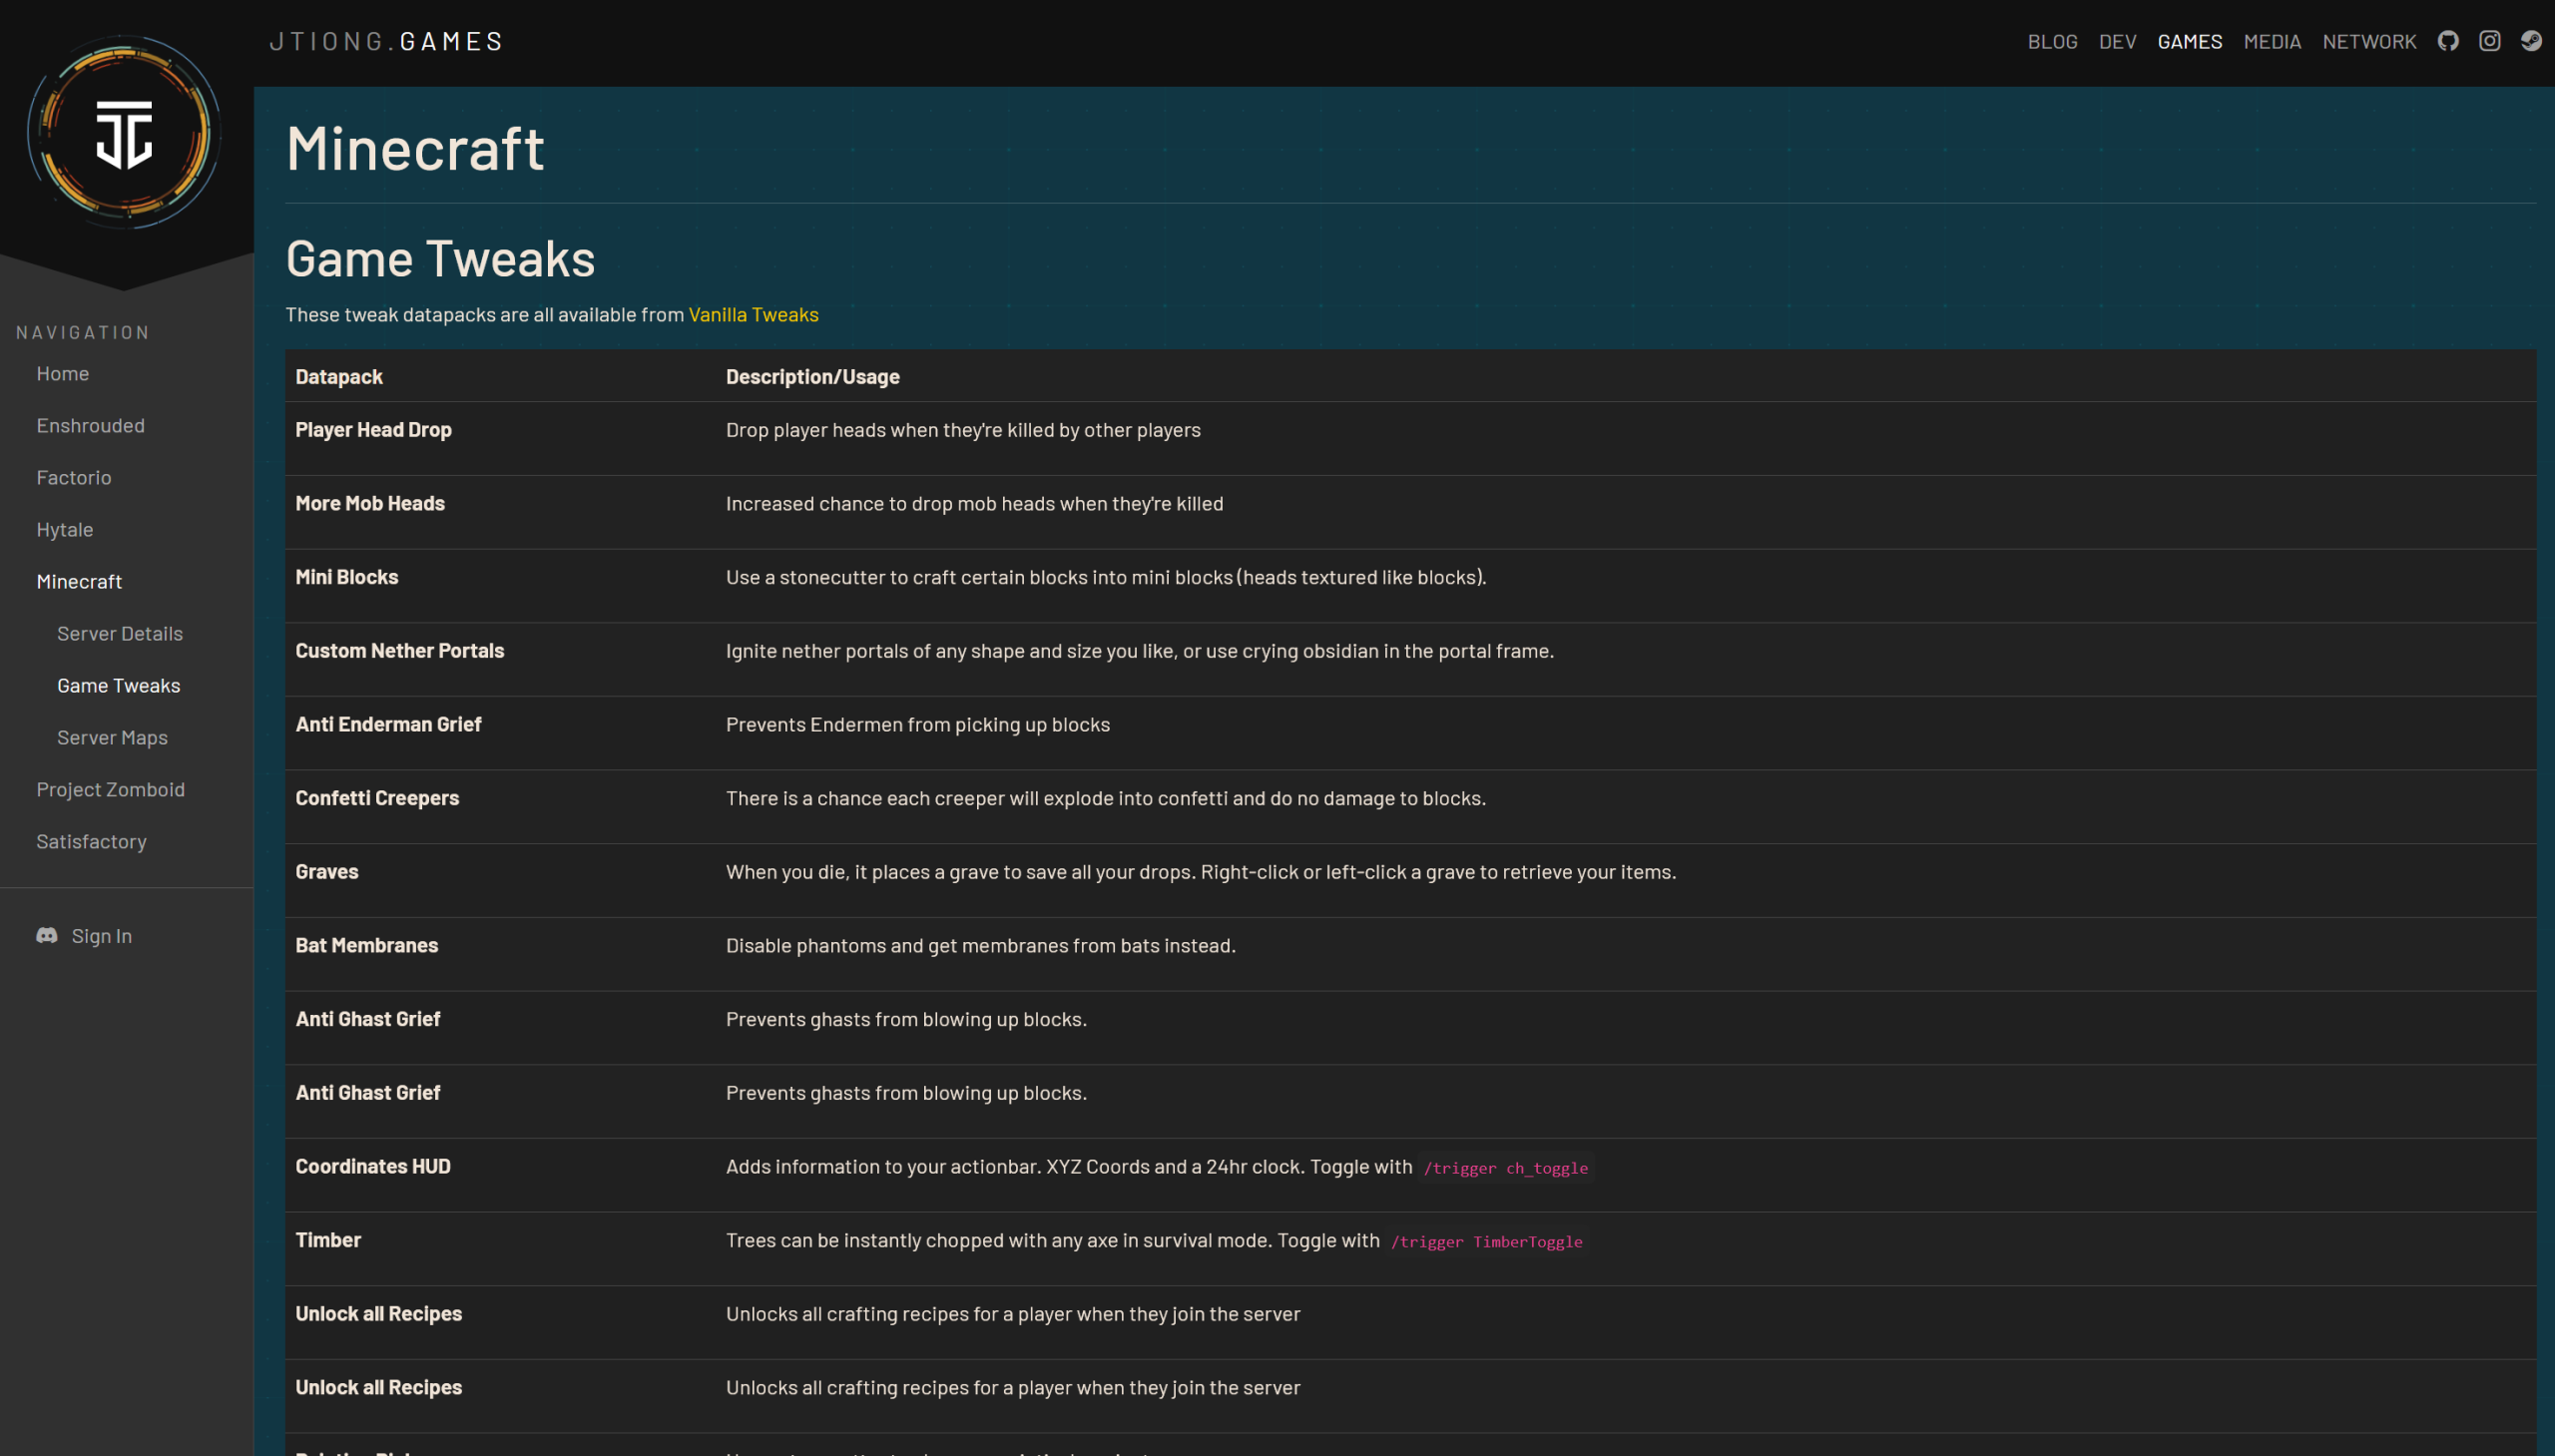Open the GitHub icon link

point(2447,41)
